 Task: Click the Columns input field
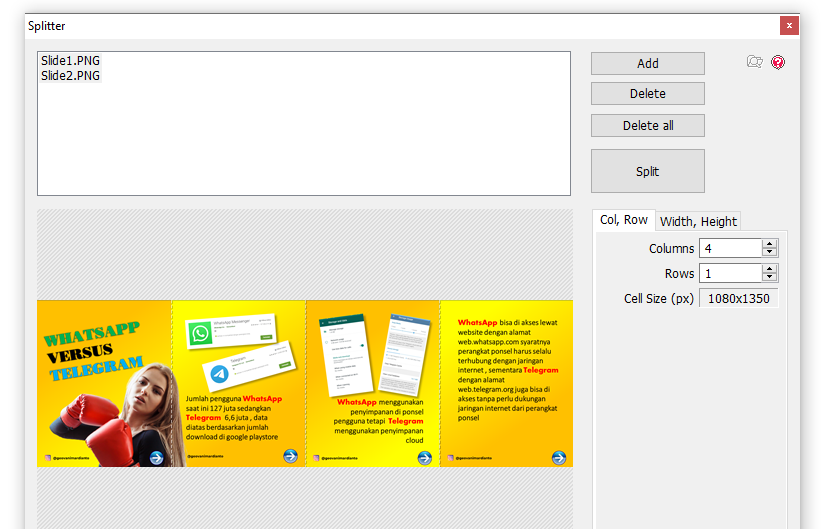pyautogui.click(x=730, y=248)
